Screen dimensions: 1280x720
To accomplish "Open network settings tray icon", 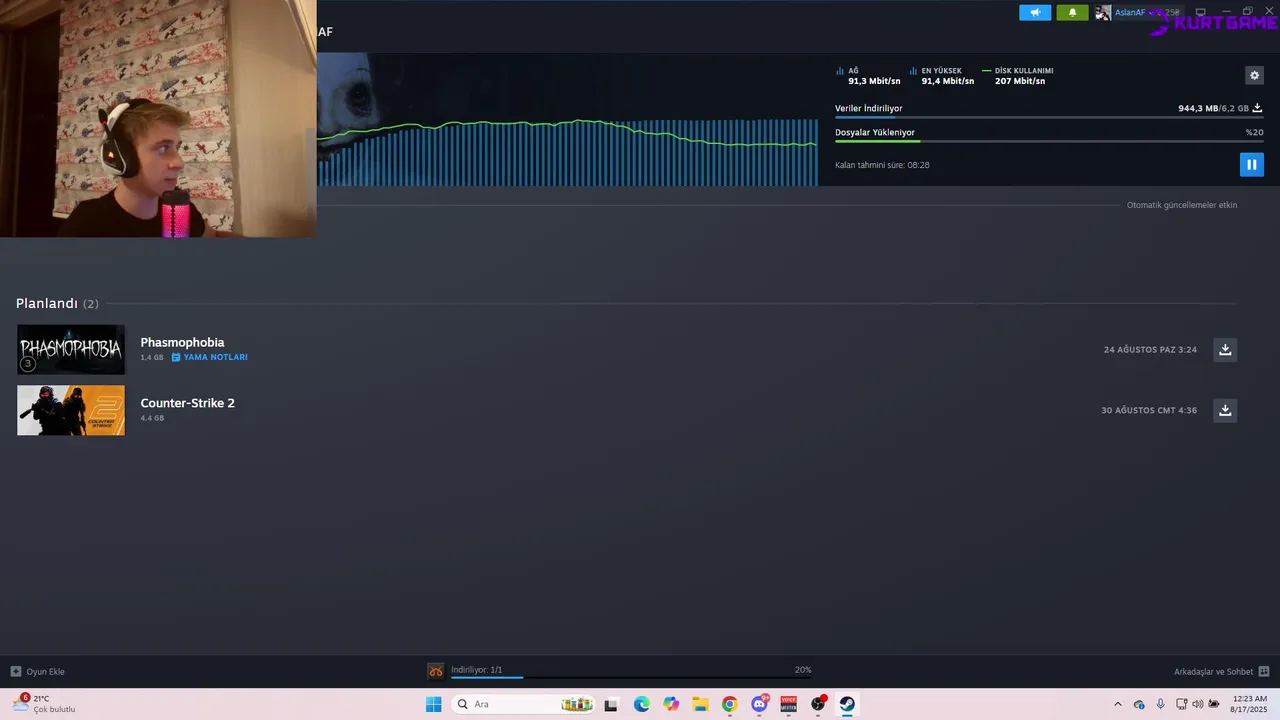I will [x=1182, y=704].
